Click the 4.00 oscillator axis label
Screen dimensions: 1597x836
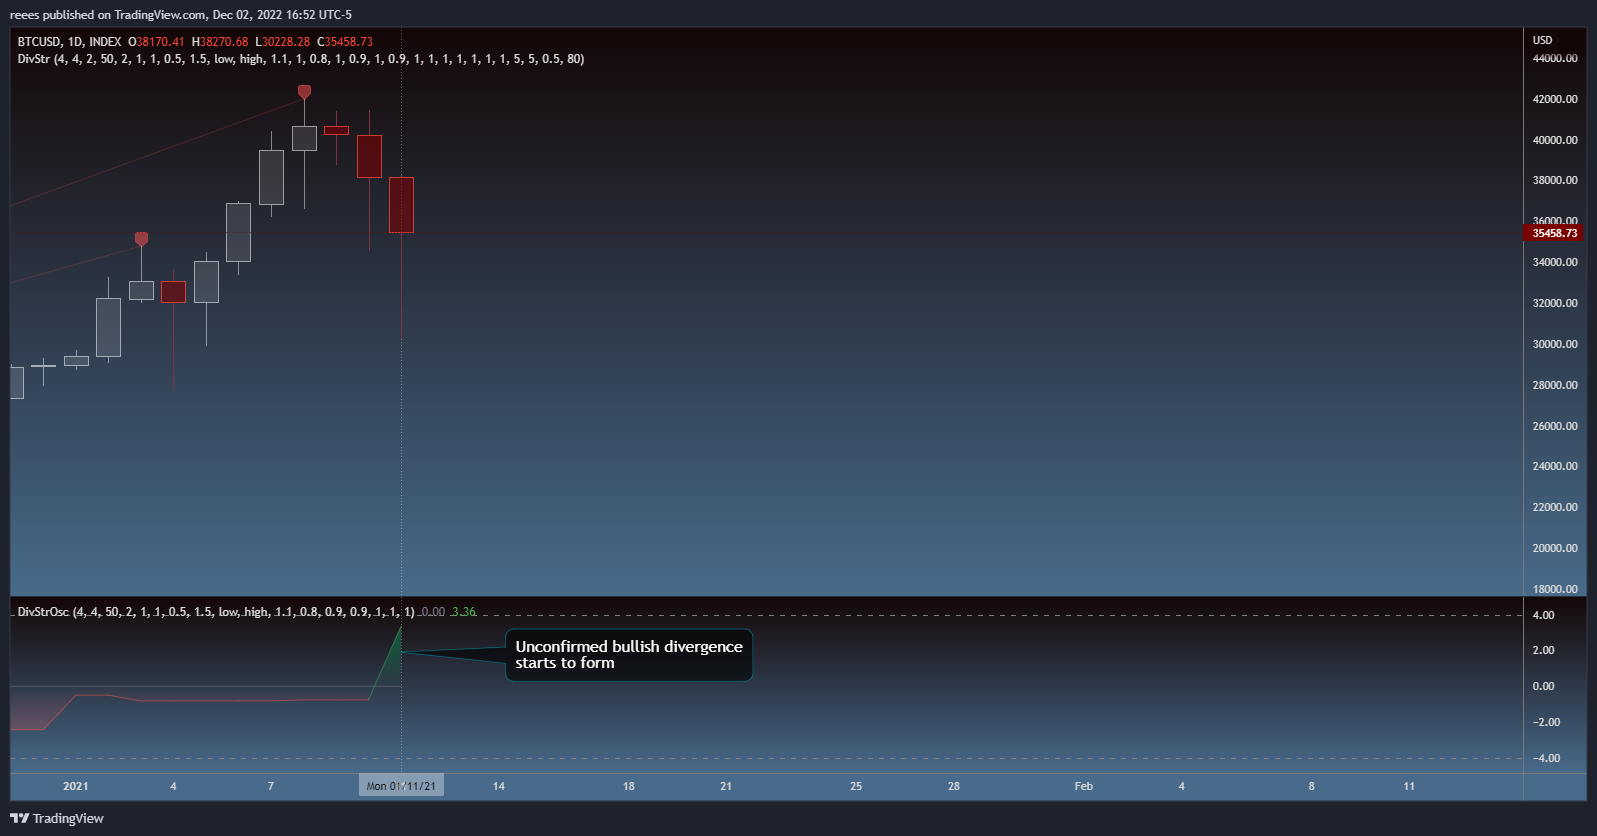pyautogui.click(x=1544, y=615)
